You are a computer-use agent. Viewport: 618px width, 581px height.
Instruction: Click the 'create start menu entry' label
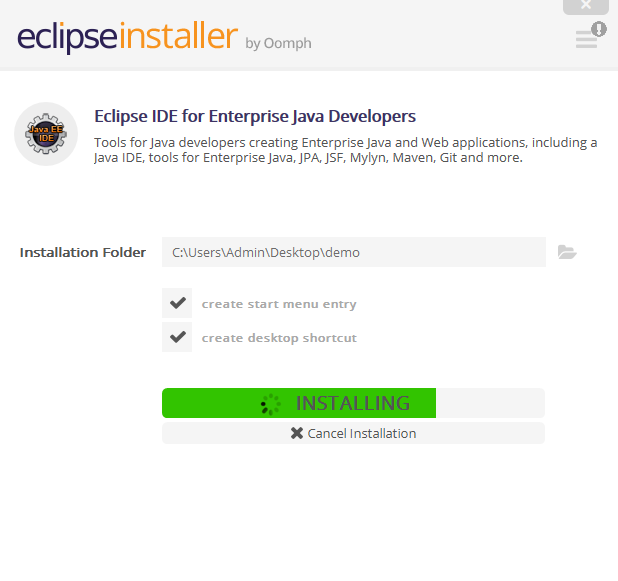[279, 304]
